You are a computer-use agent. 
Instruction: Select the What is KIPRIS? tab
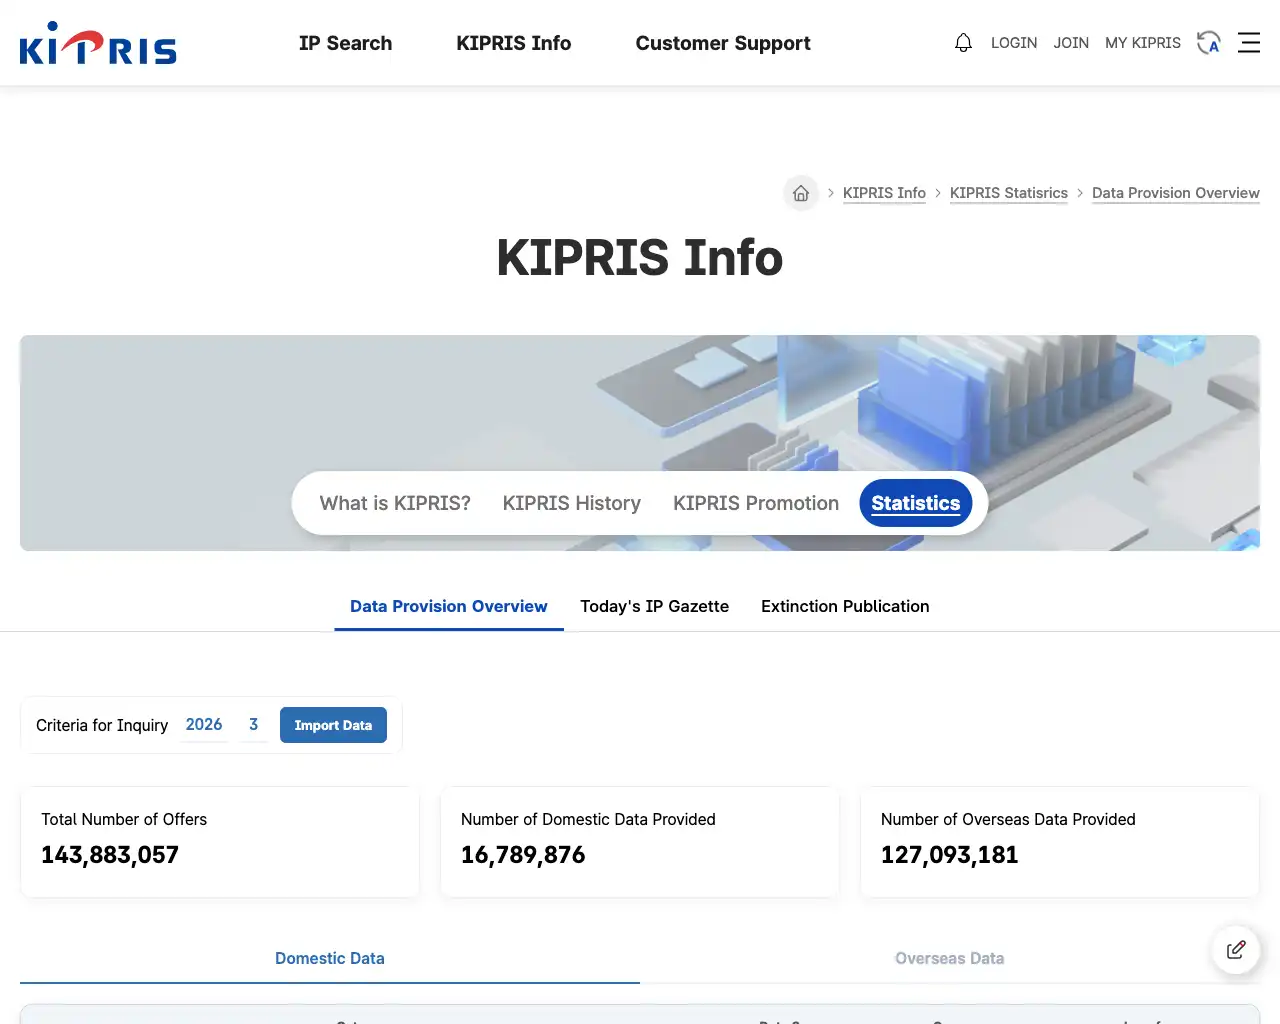395,503
